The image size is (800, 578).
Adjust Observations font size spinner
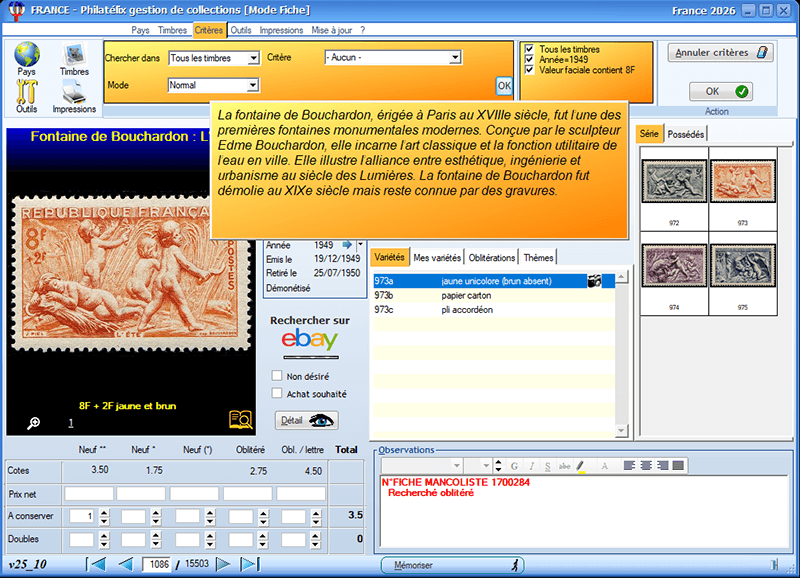[498, 465]
